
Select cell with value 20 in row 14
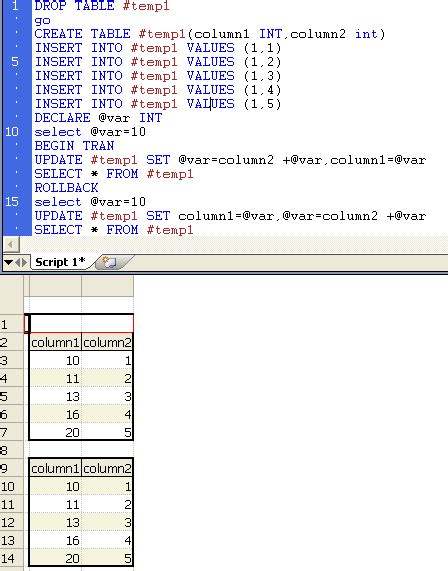coord(55,558)
